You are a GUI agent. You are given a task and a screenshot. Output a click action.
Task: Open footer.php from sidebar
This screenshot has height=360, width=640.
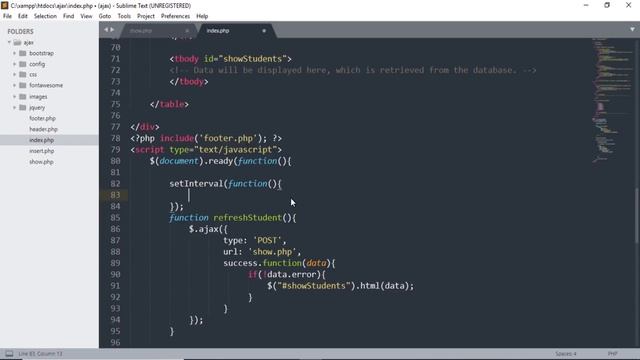[x=42, y=118]
